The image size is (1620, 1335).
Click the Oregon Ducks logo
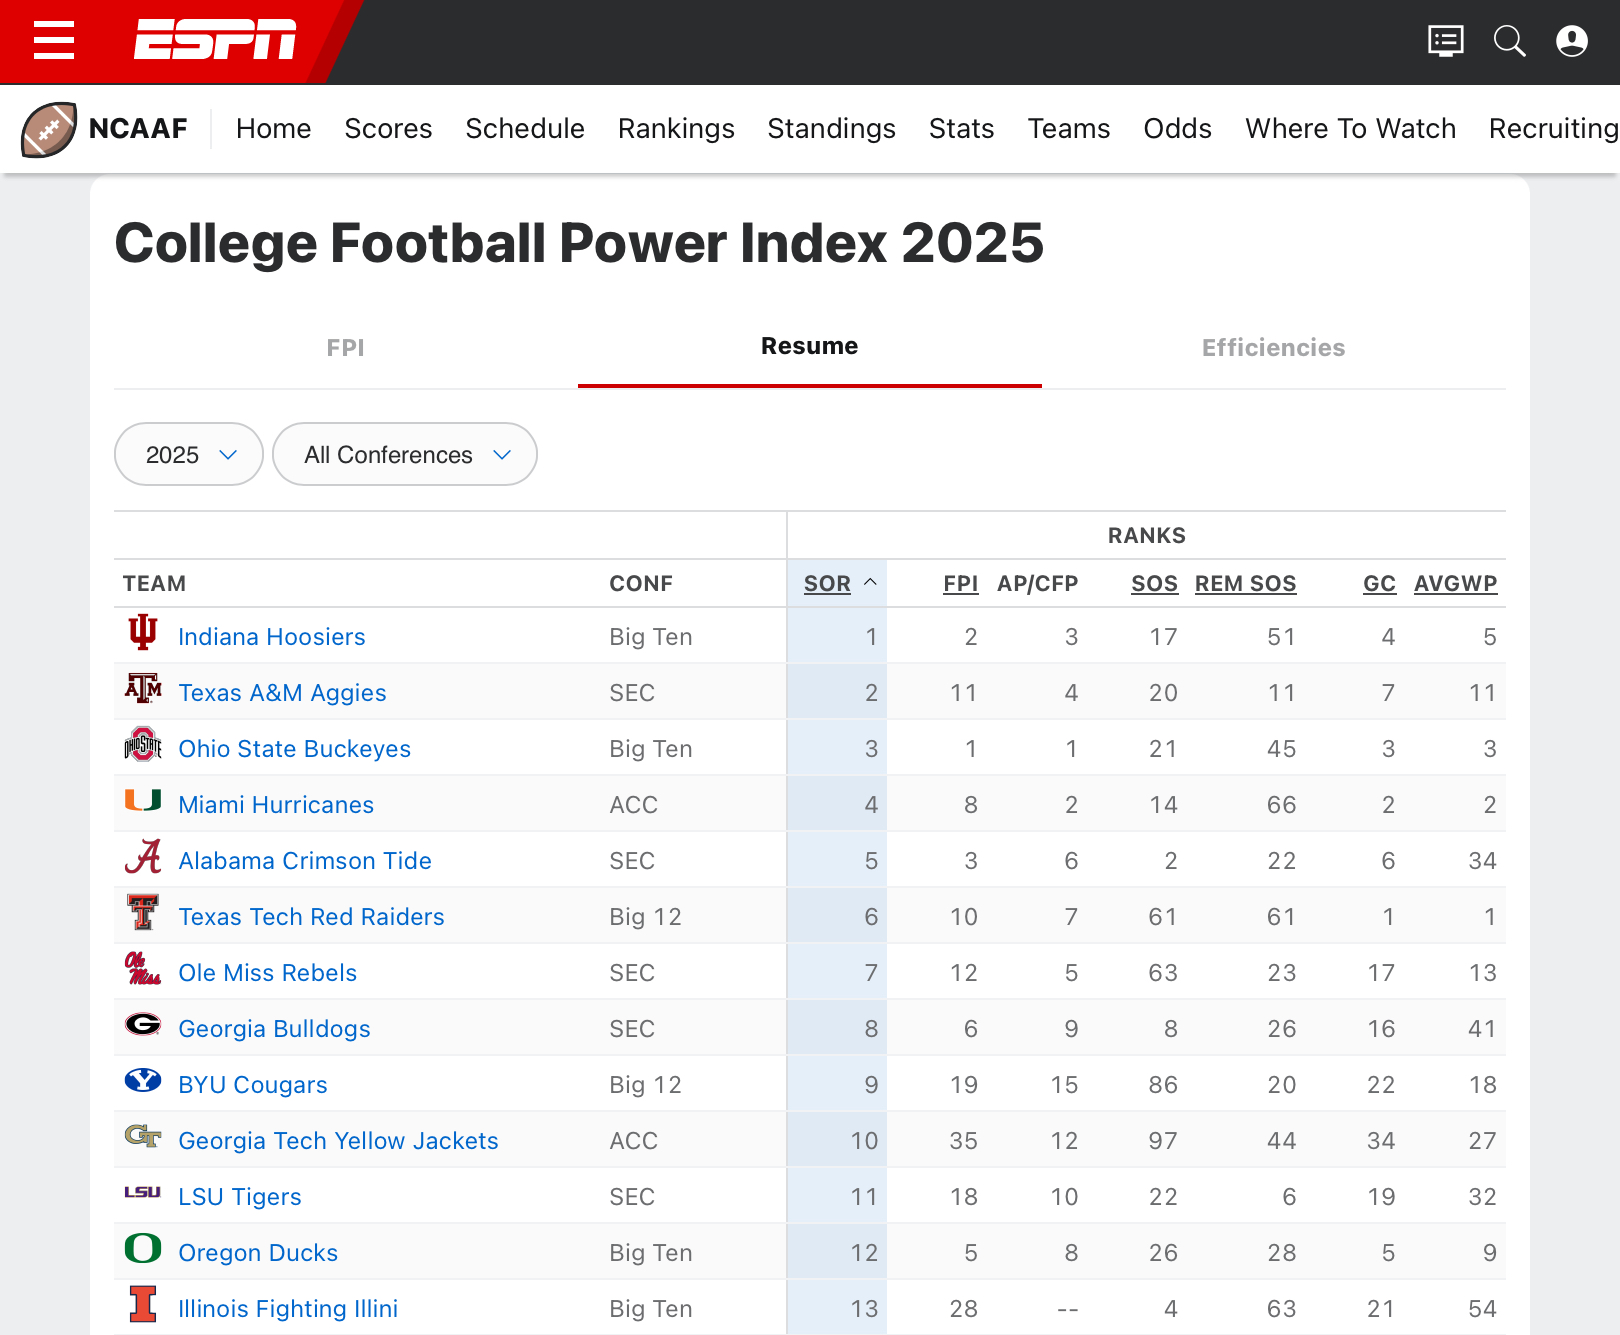[143, 1251]
